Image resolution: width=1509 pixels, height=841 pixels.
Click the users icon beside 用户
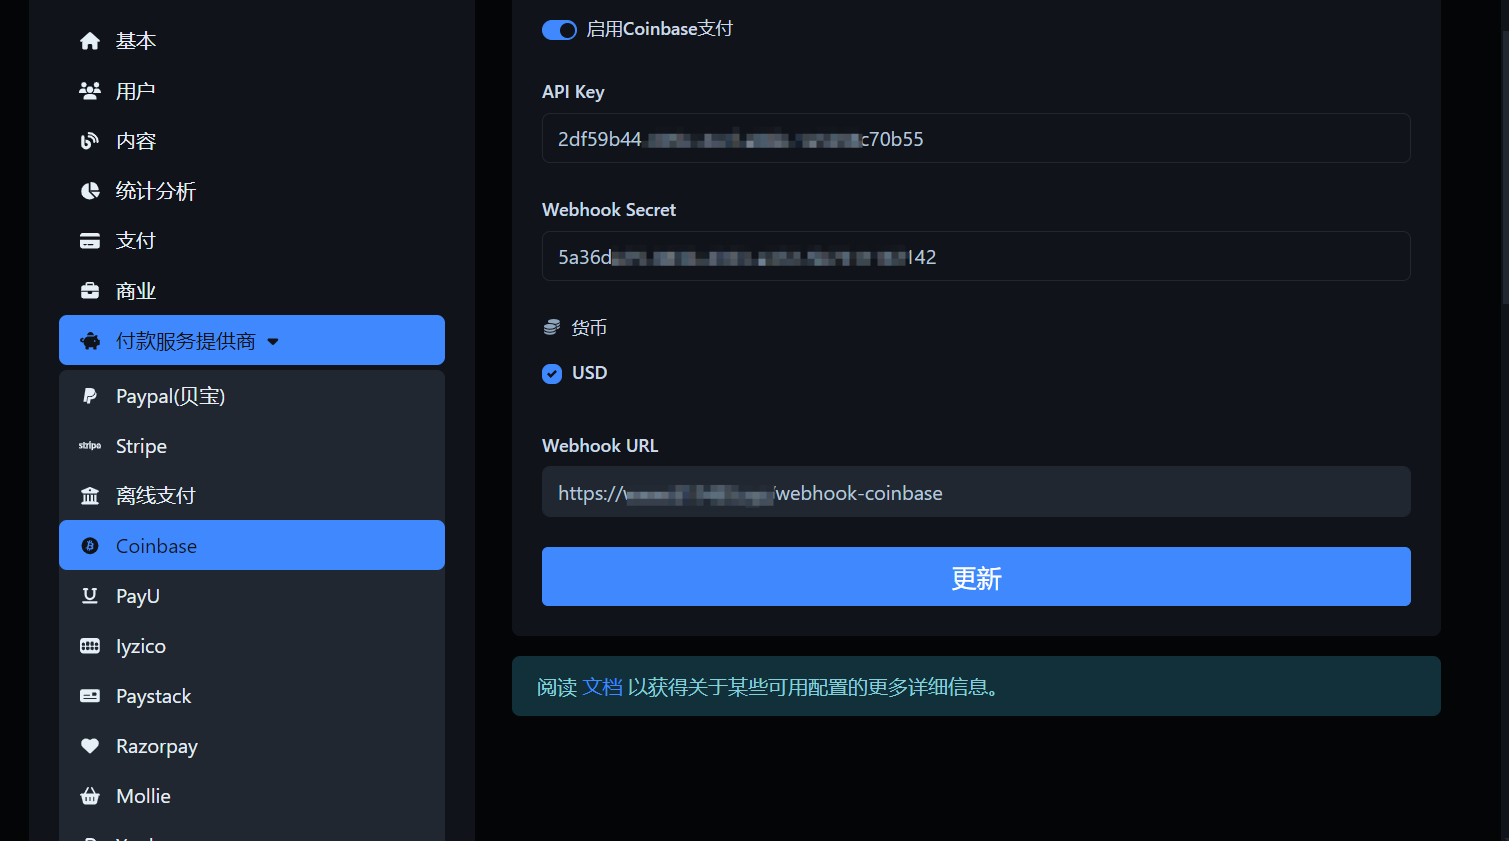coord(90,91)
